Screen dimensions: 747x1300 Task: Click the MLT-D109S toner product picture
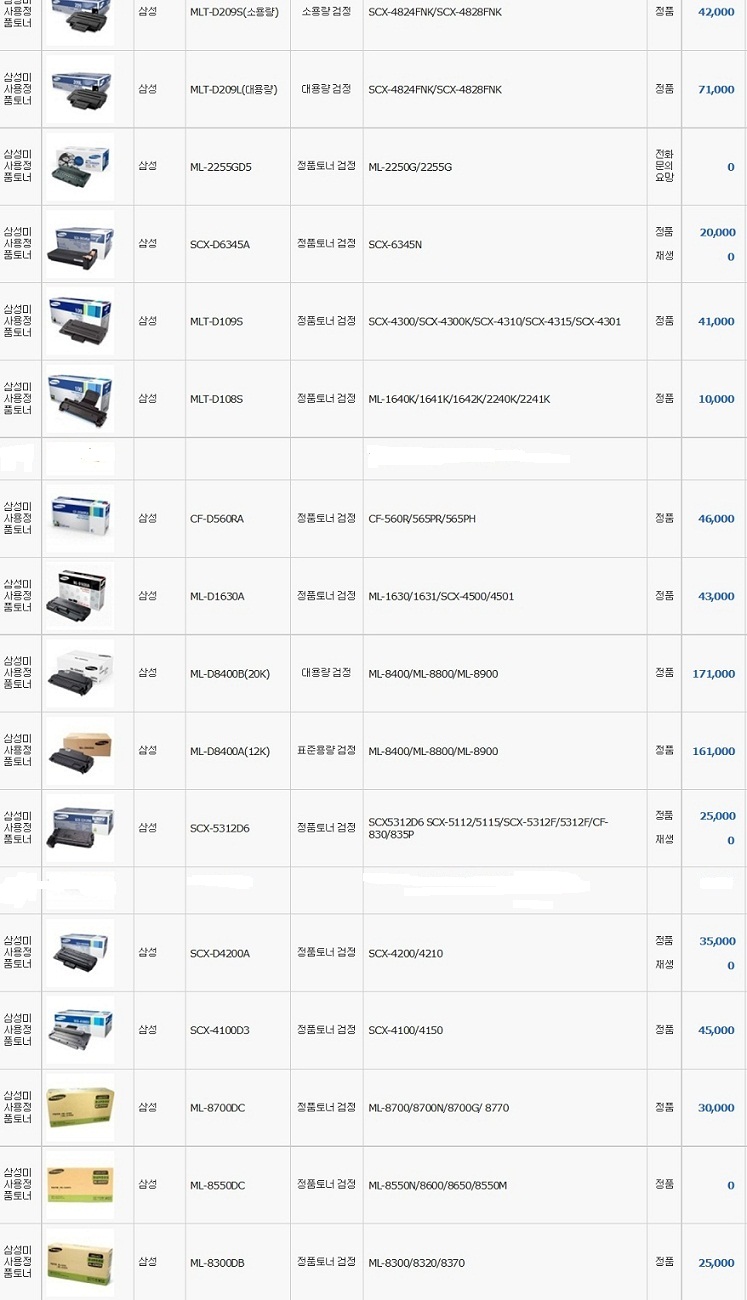[79, 321]
